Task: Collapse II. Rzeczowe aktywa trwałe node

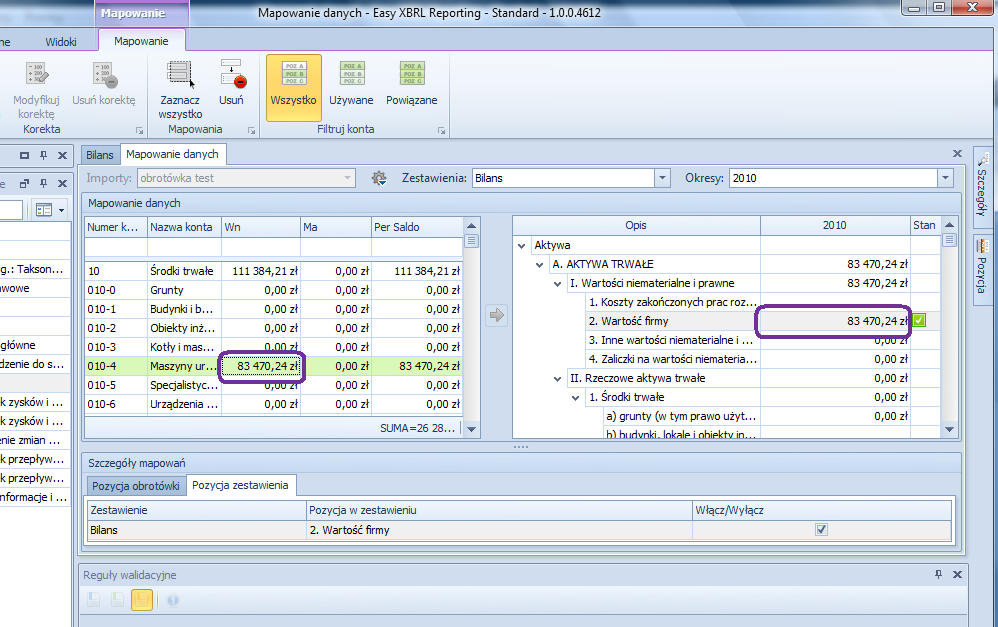Action: pyautogui.click(x=558, y=379)
